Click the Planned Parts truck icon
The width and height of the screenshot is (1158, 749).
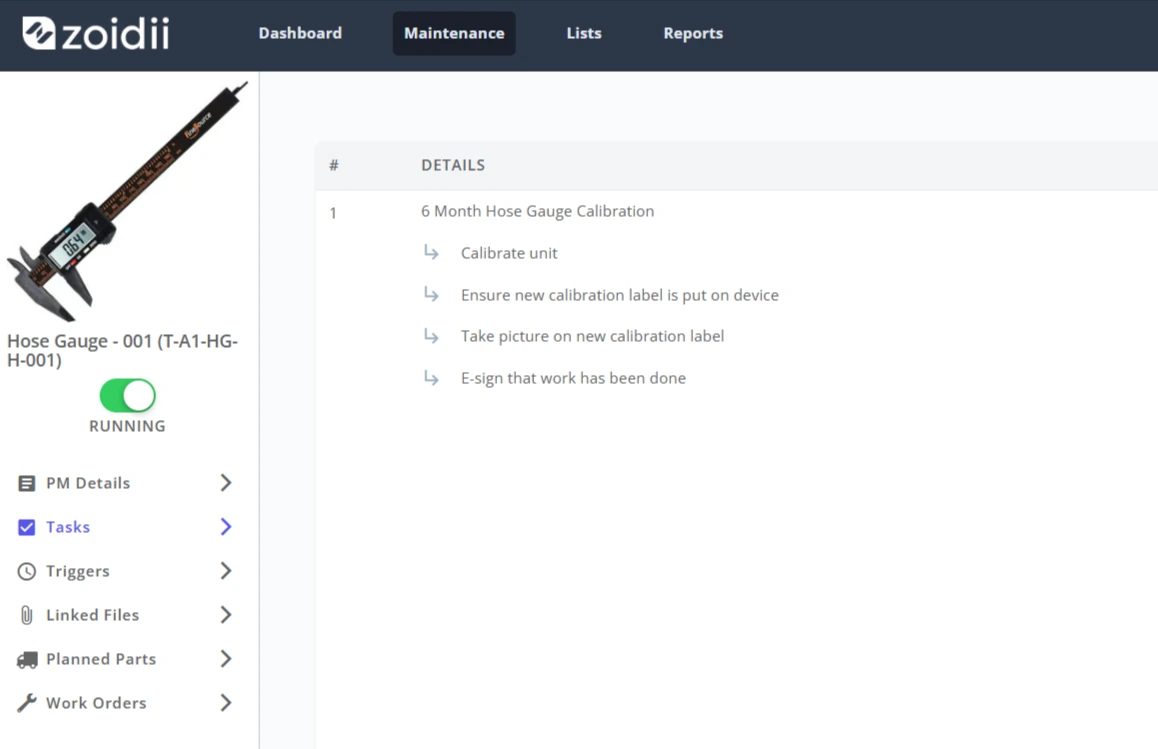click(x=27, y=660)
